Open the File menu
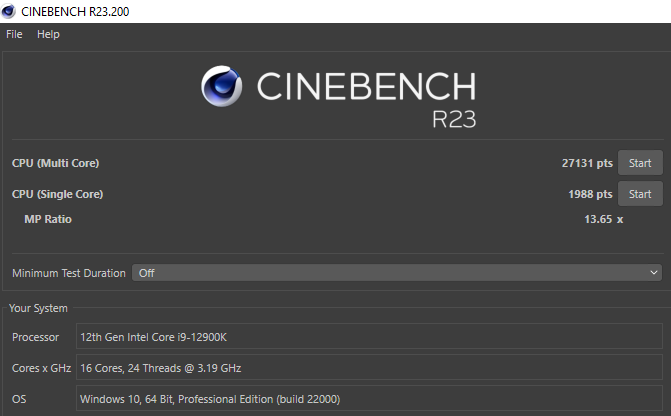Viewport: 671px width, 416px height. [x=14, y=34]
